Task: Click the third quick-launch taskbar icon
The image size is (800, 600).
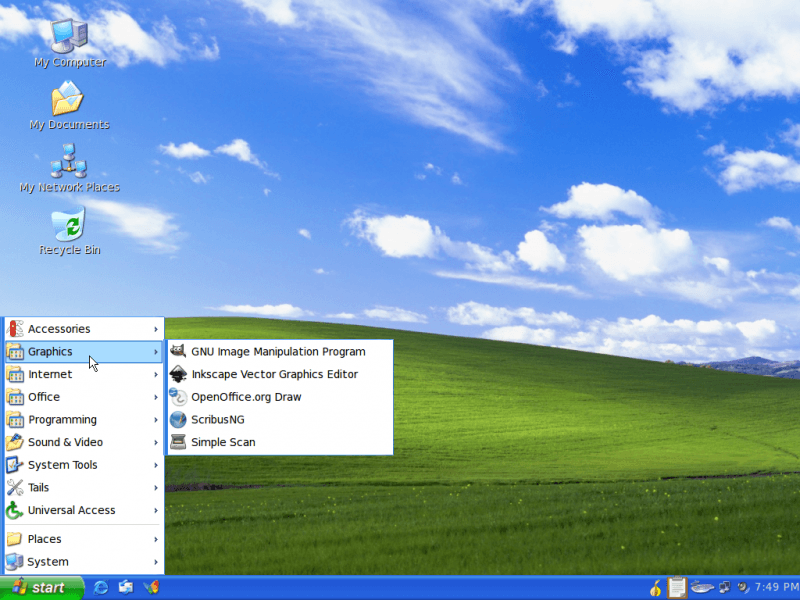Action: tap(151, 588)
